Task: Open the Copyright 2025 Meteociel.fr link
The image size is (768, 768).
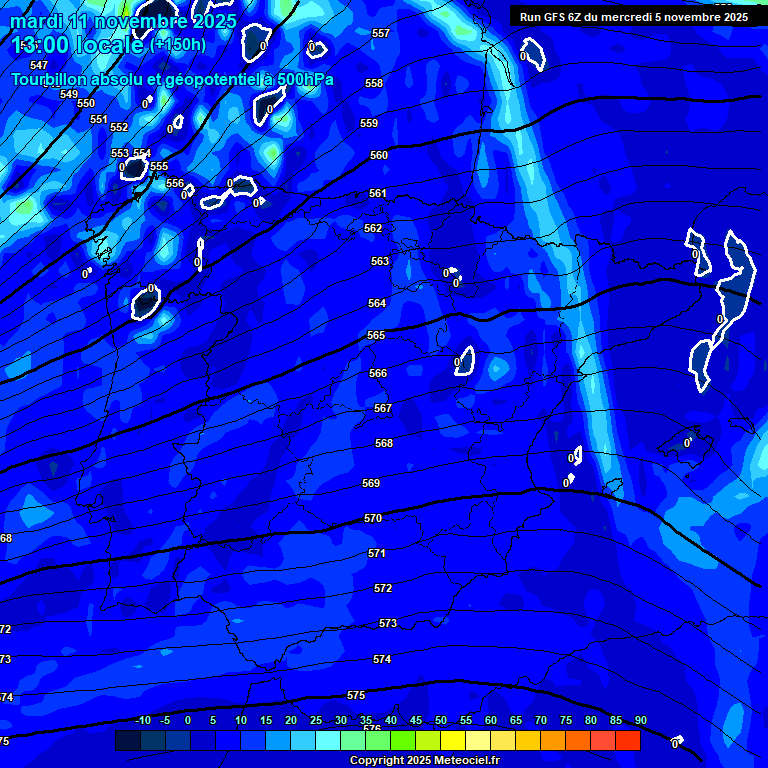Action: click(424, 761)
